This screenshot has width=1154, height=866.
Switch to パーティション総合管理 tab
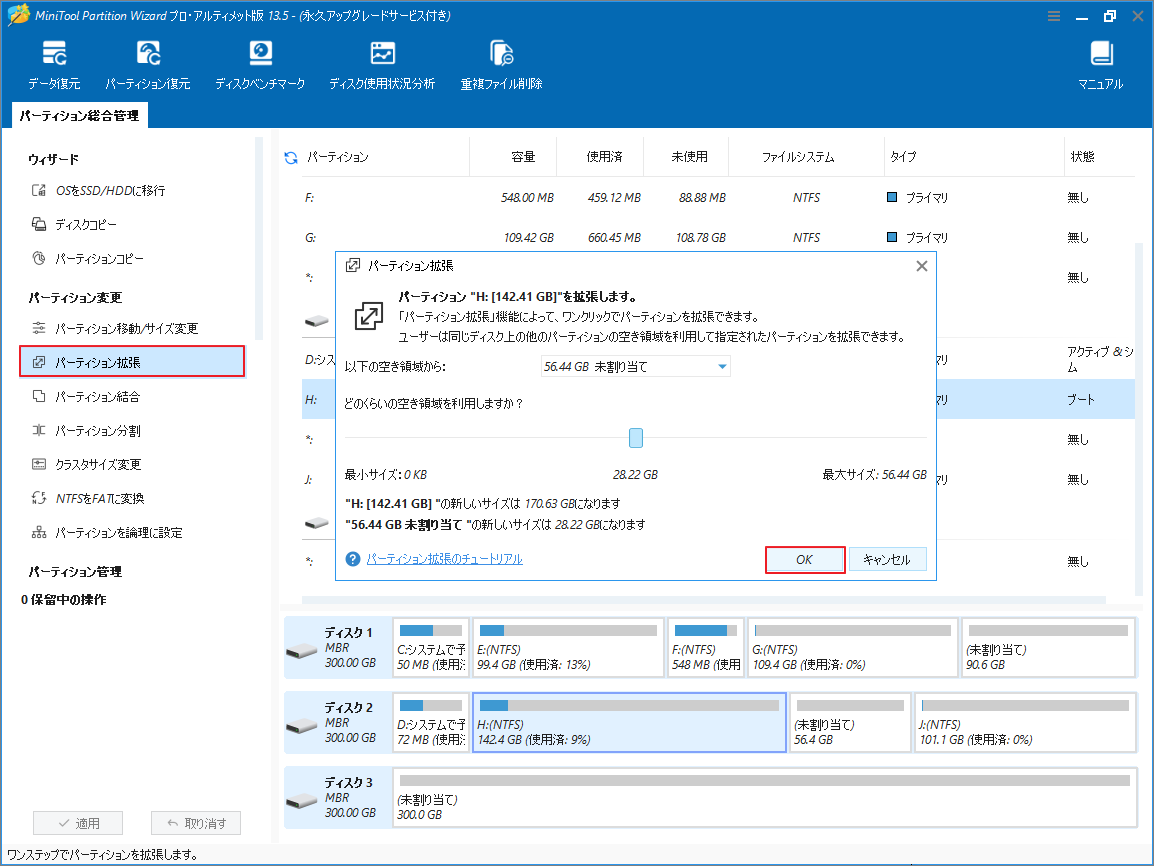coord(78,115)
